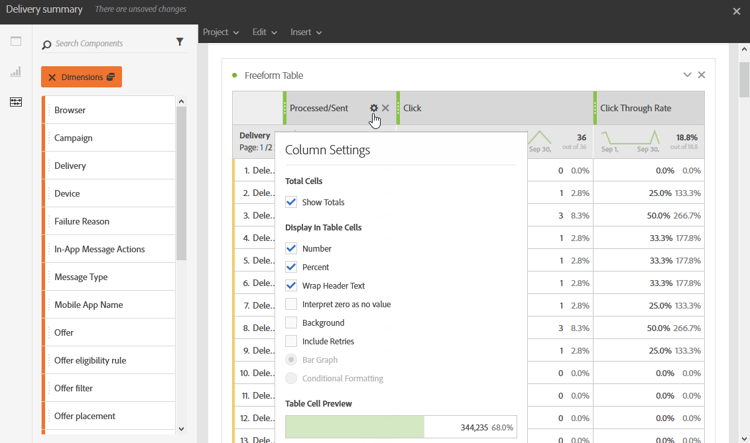Toggle the Include Retries checkbox

291,341
